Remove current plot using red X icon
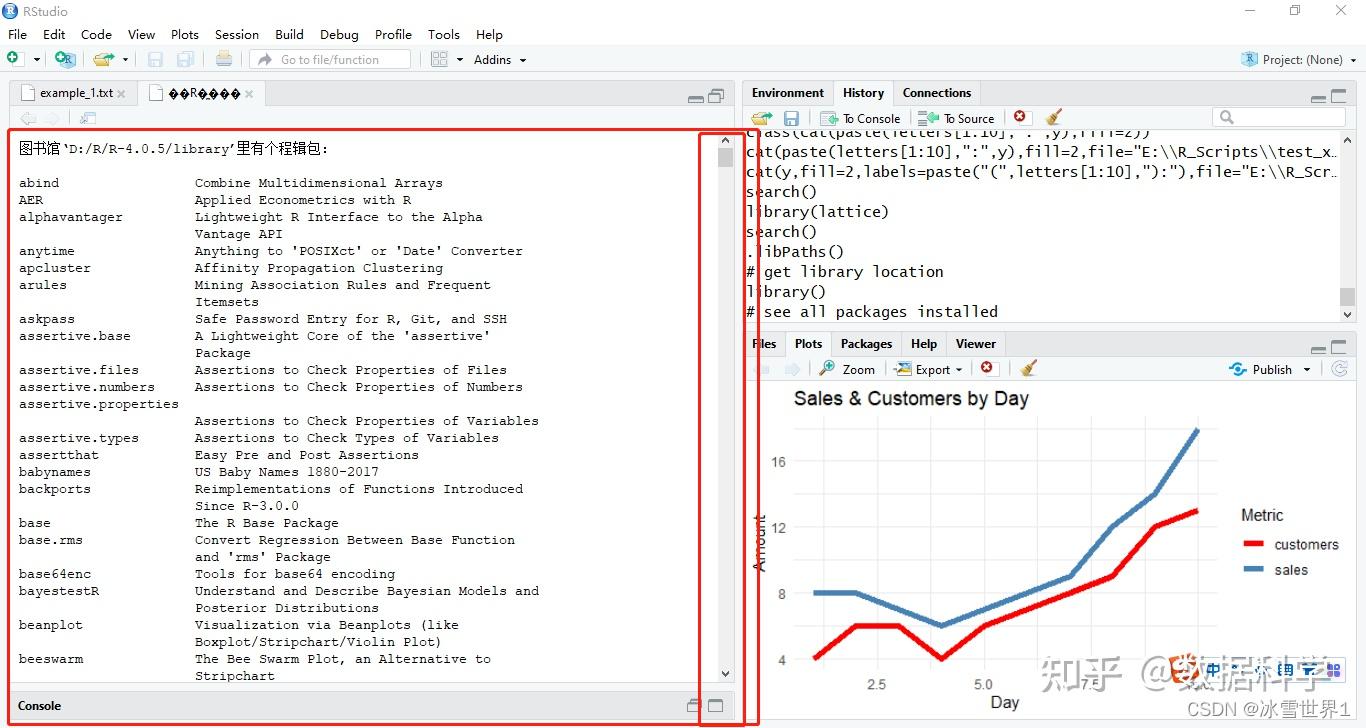 point(988,368)
